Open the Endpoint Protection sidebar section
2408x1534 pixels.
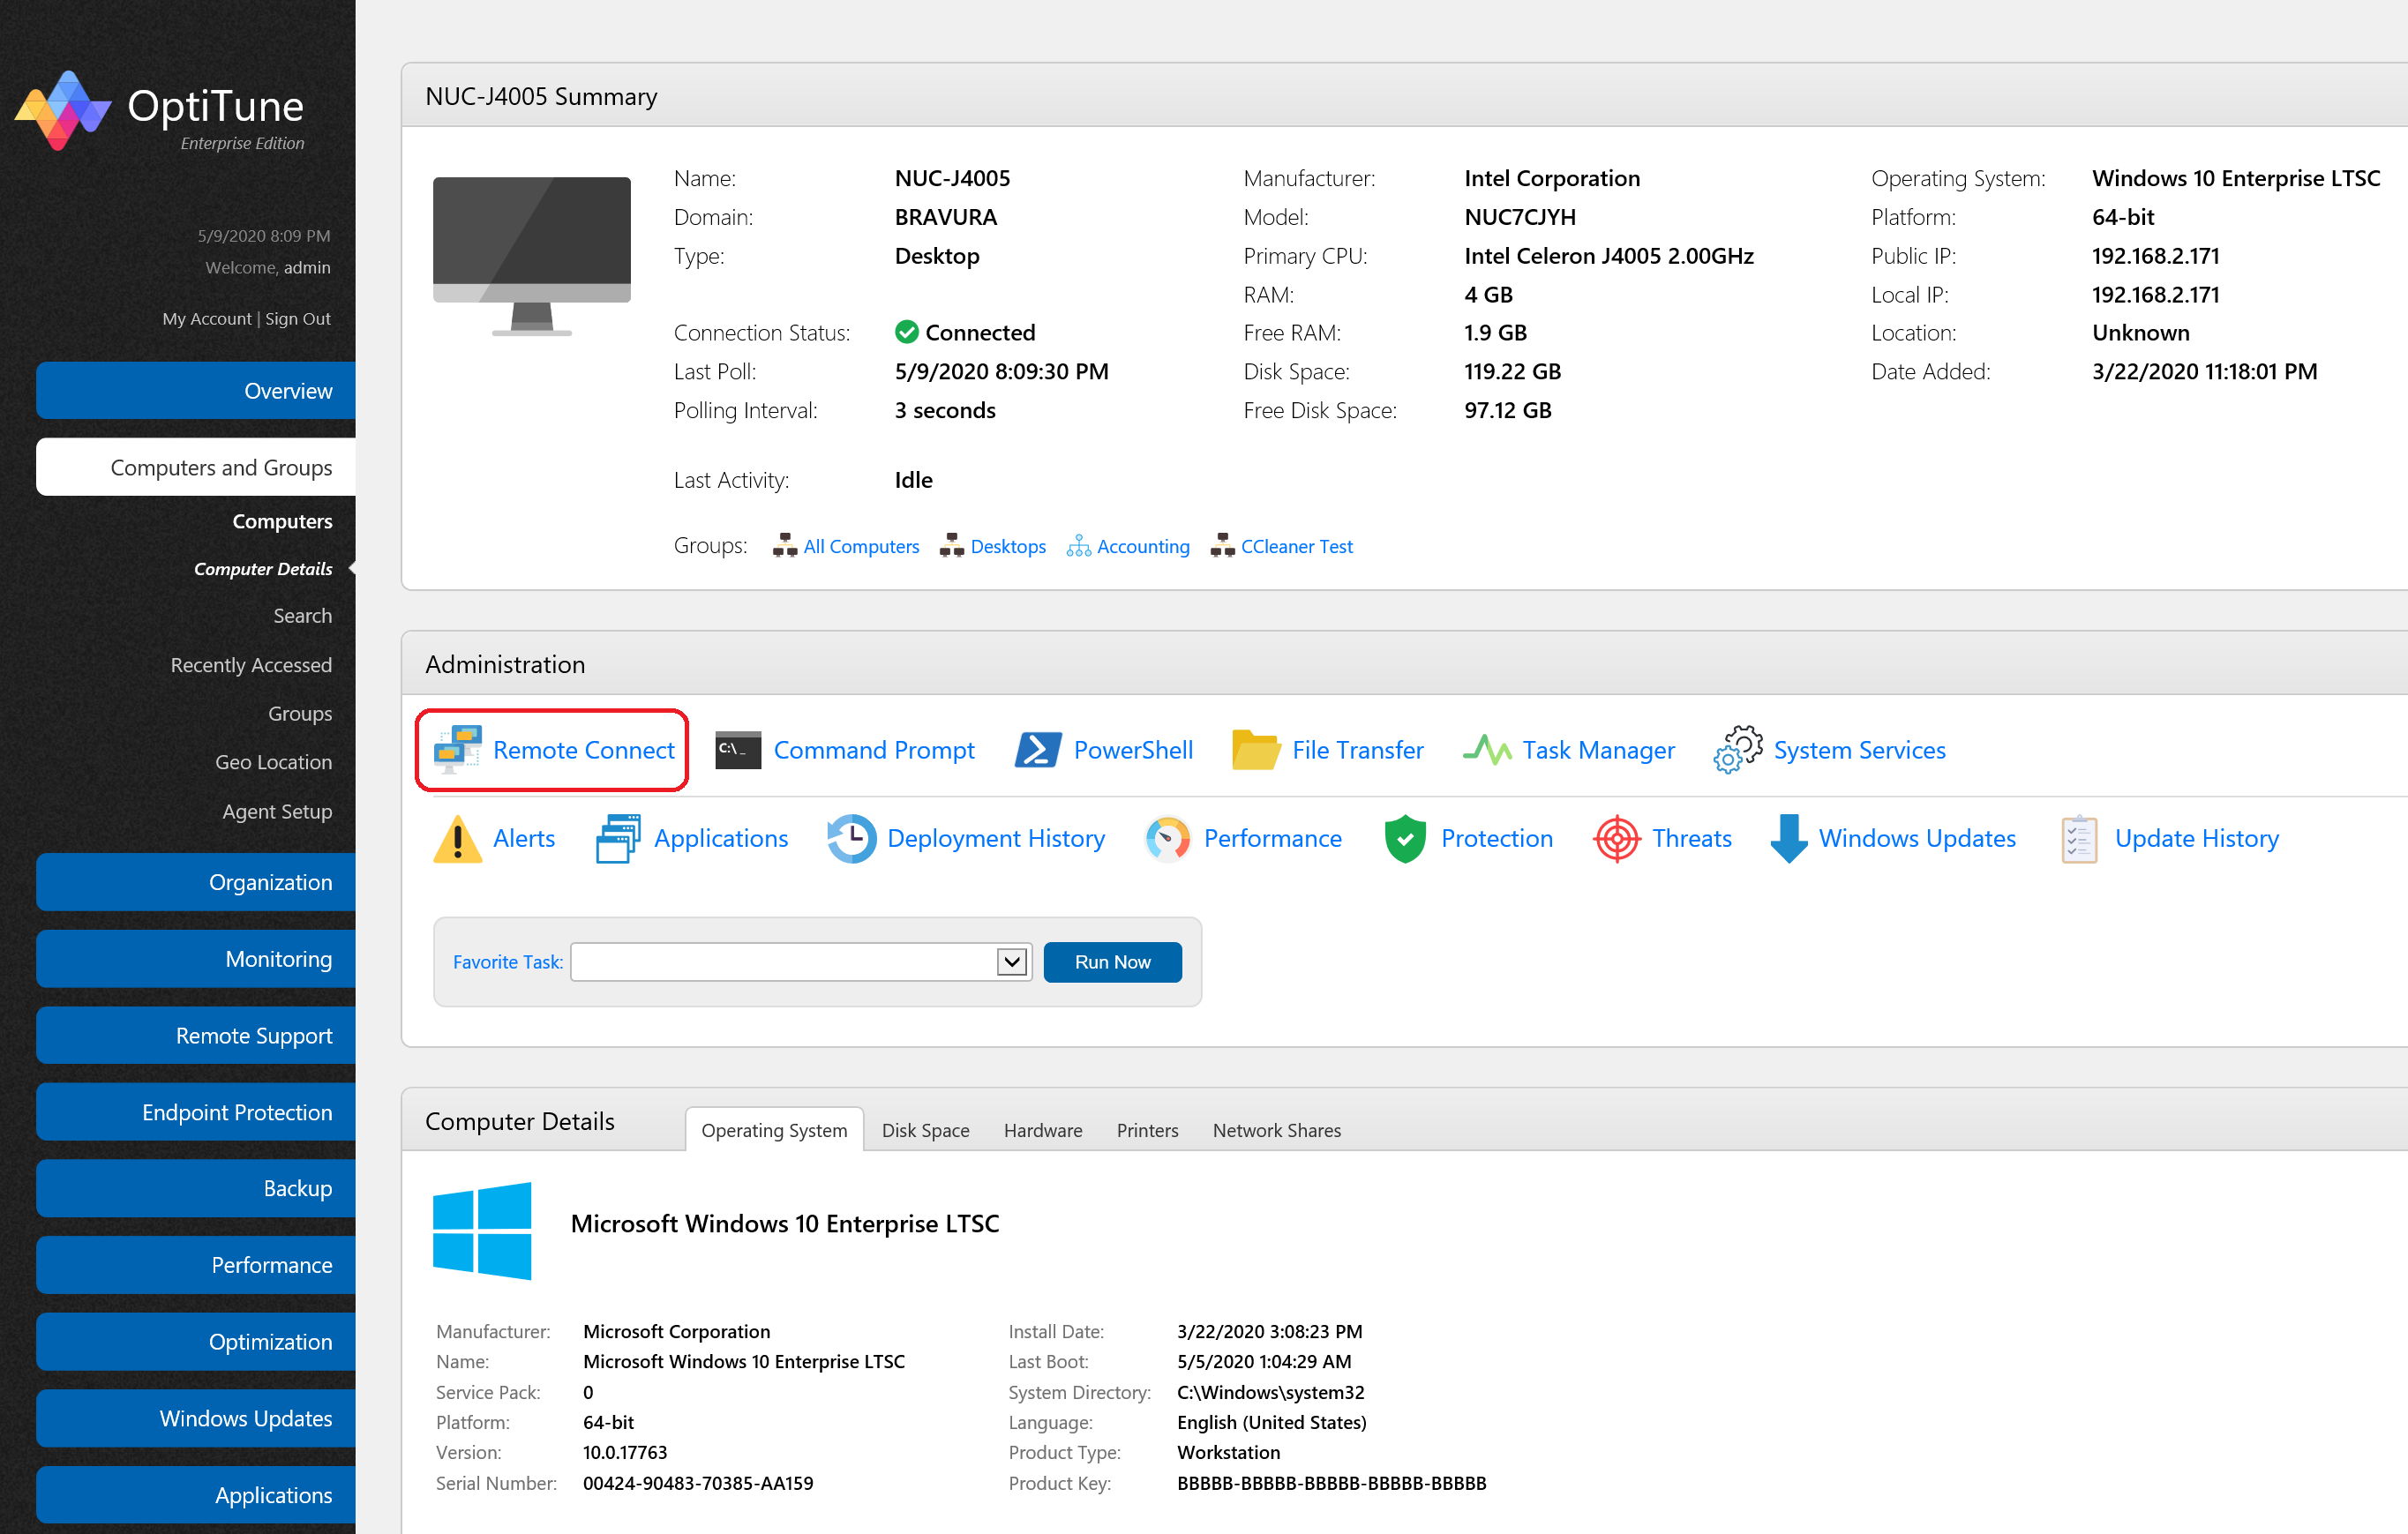(x=196, y=1112)
